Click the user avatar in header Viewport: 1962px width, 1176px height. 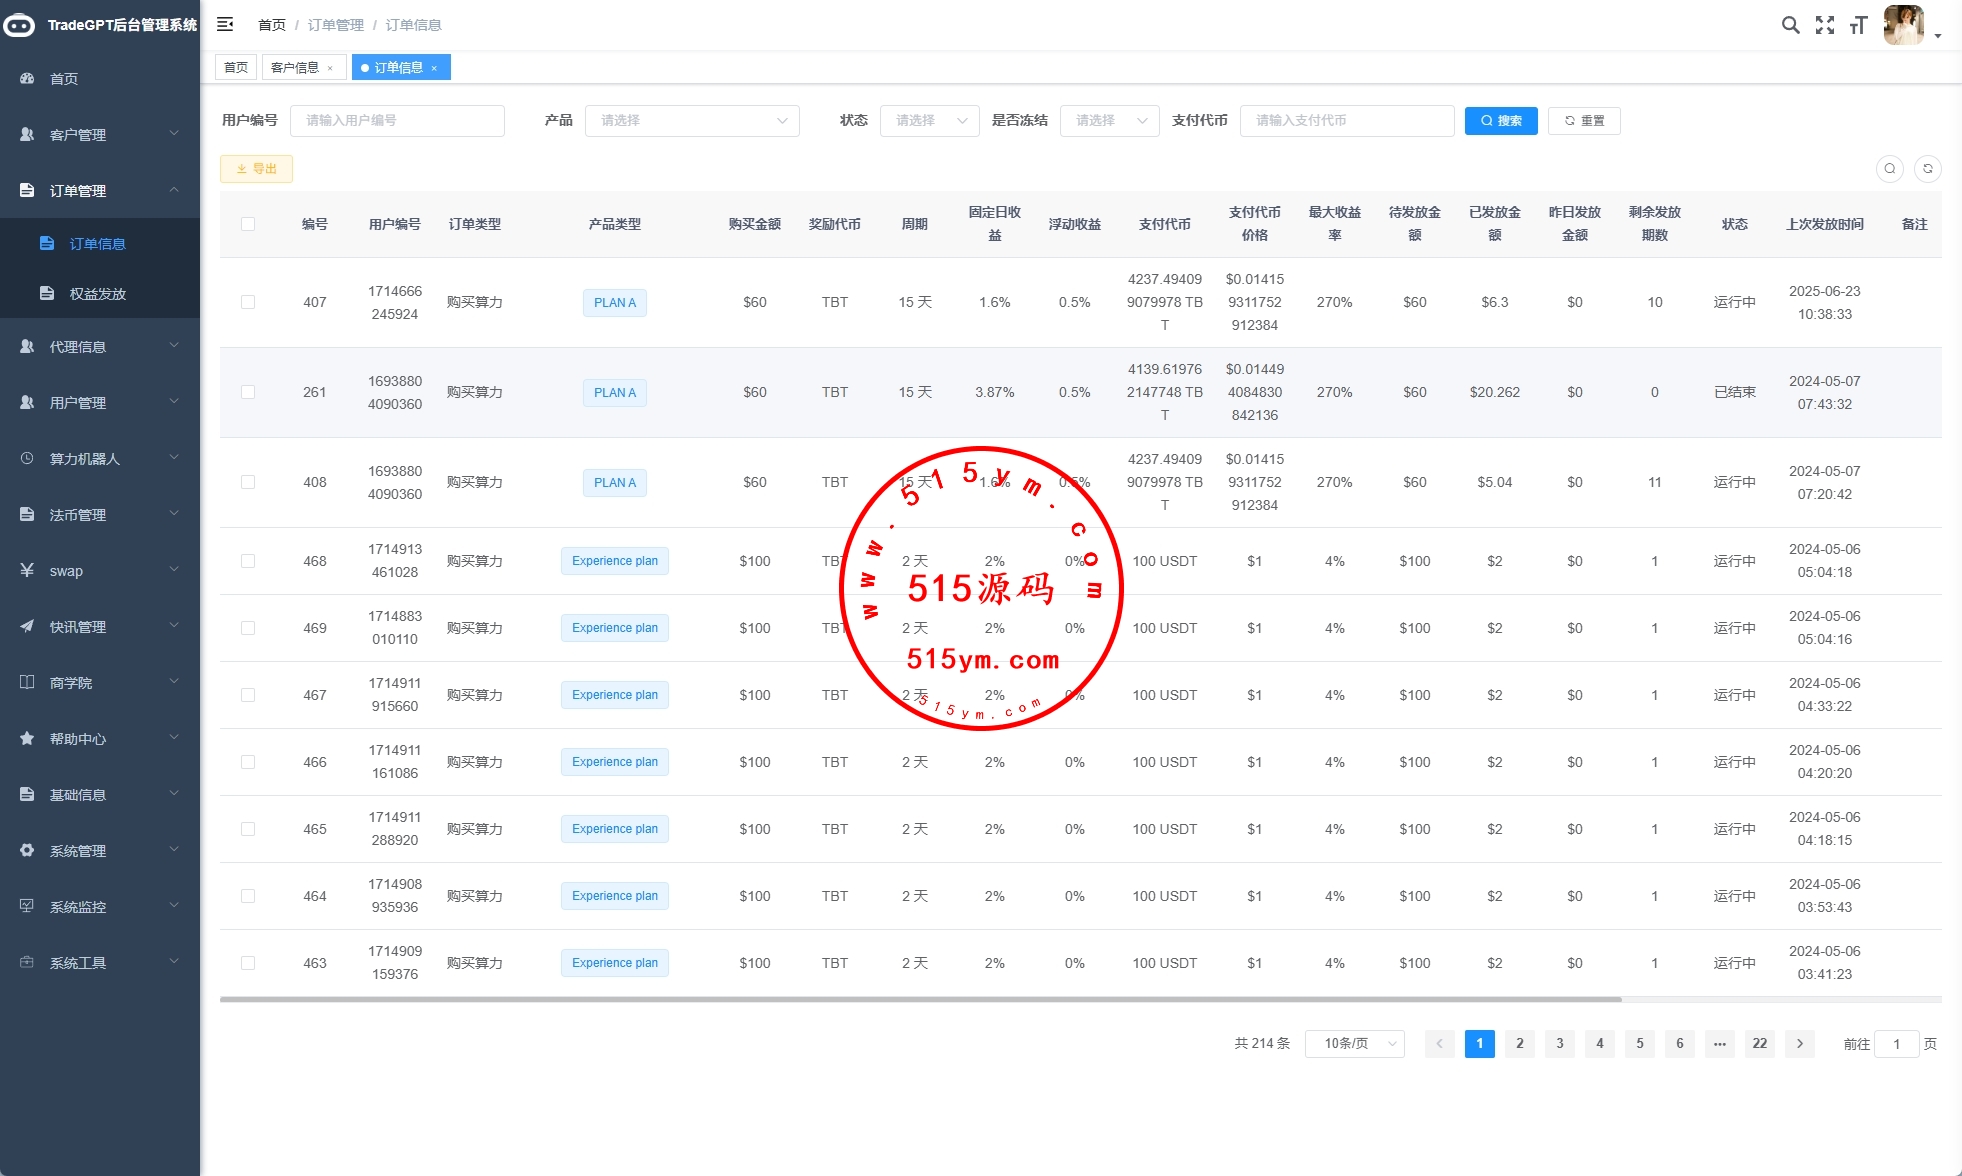[1903, 25]
